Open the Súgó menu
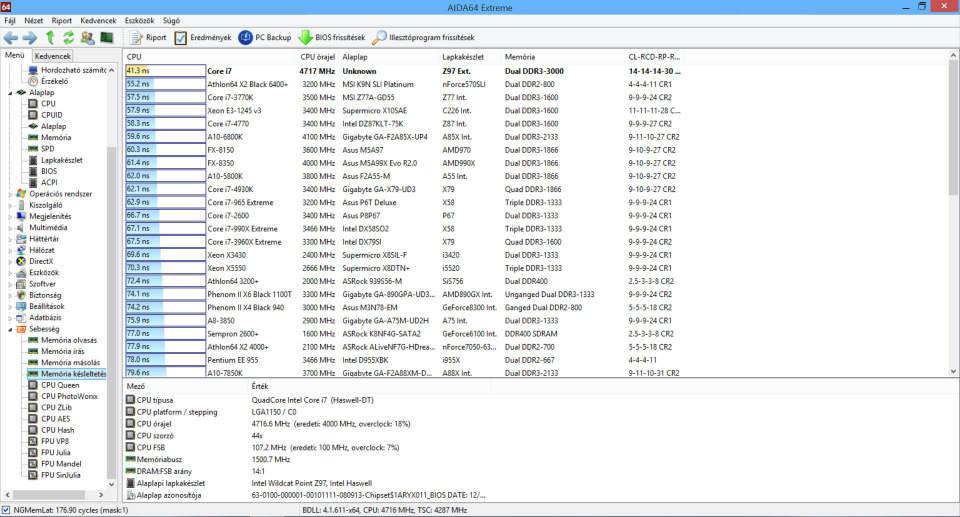This screenshot has height=517, width=960. [171, 20]
